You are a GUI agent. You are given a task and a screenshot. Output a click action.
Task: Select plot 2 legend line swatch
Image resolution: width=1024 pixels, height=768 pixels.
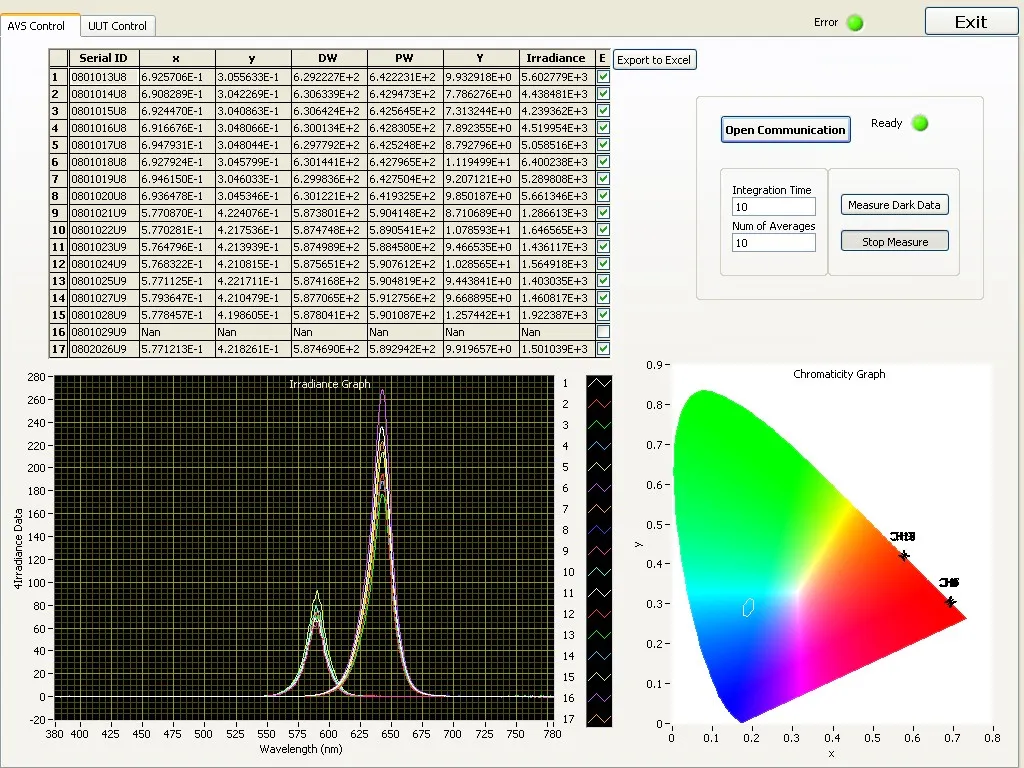(599, 404)
